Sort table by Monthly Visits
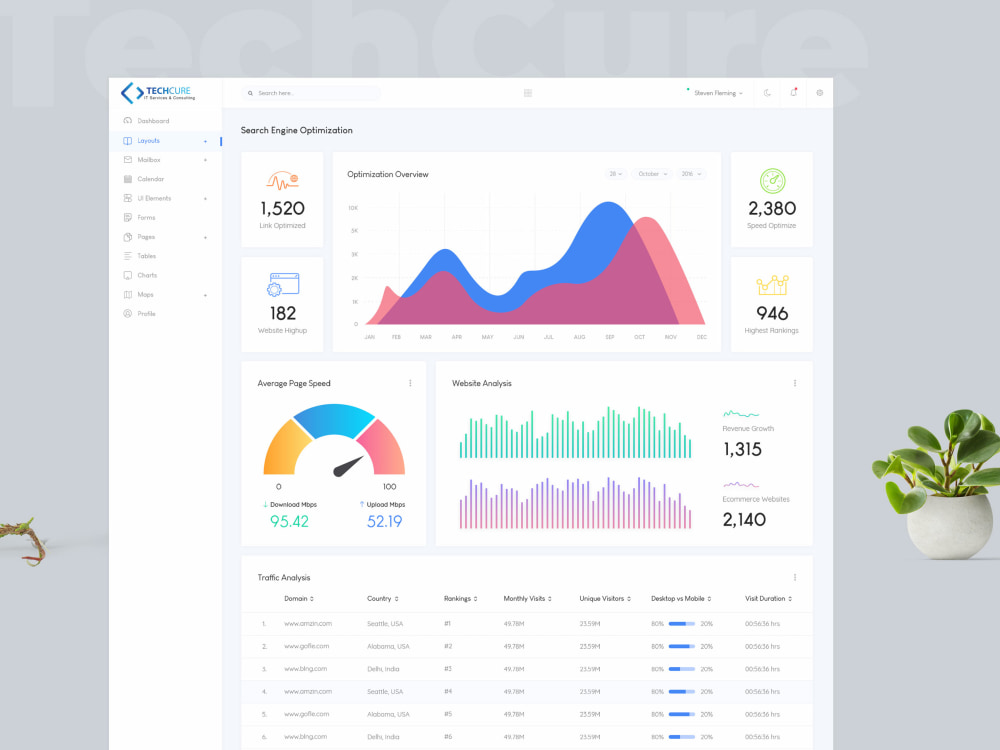Screen dimensions: 1000x750 (x=527, y=598)
